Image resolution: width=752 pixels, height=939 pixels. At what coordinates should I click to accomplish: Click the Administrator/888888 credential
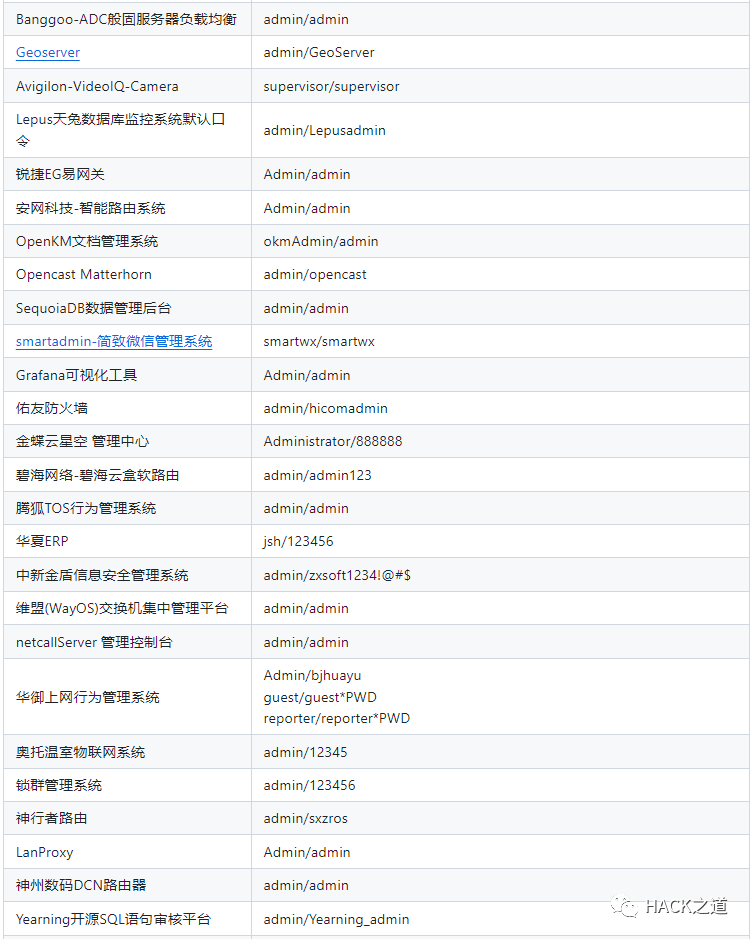point(333,441)
